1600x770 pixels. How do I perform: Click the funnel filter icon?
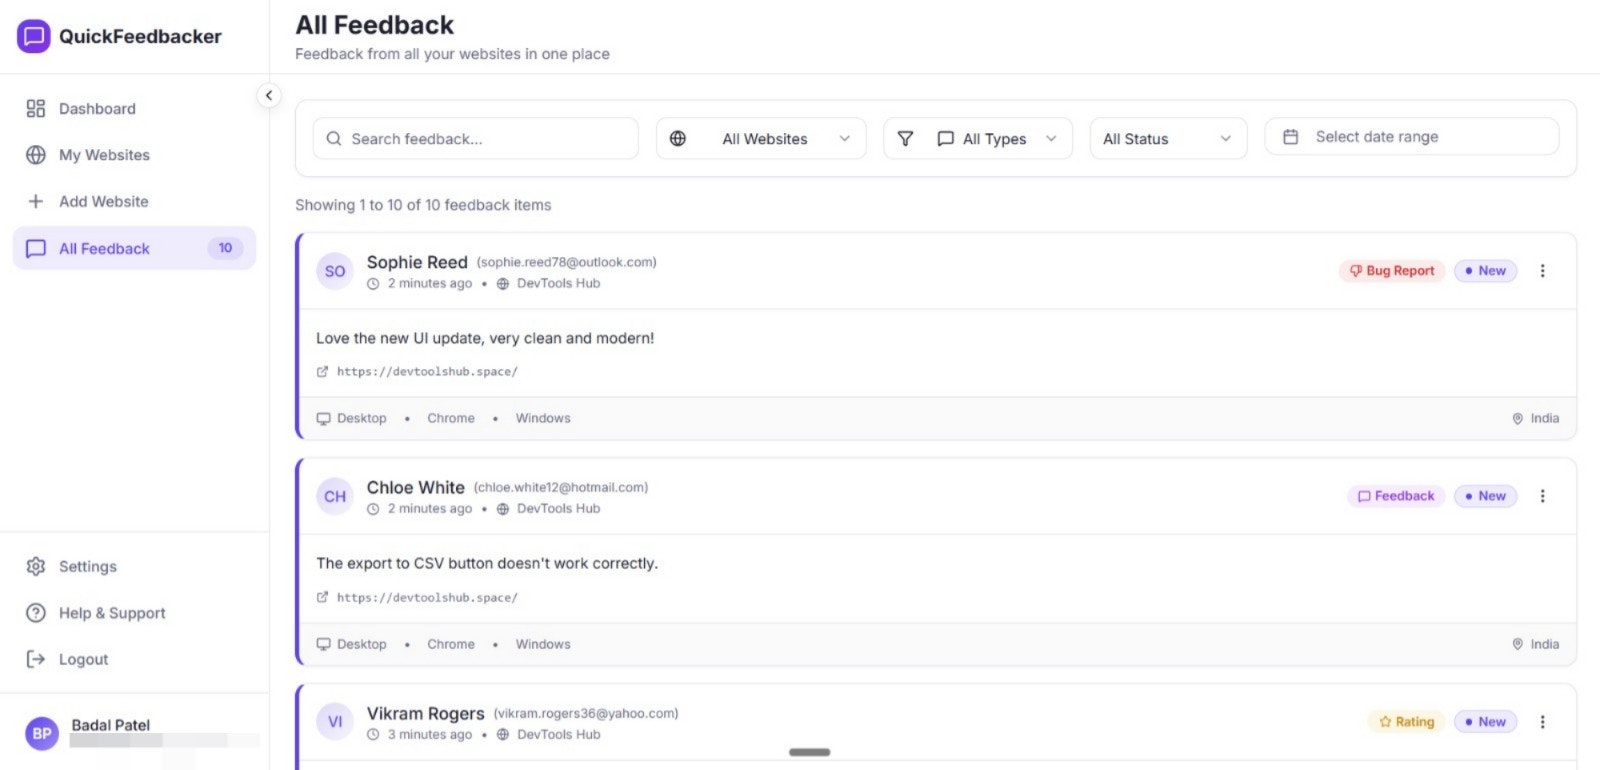pyautogui.click(x=905, y=139)
